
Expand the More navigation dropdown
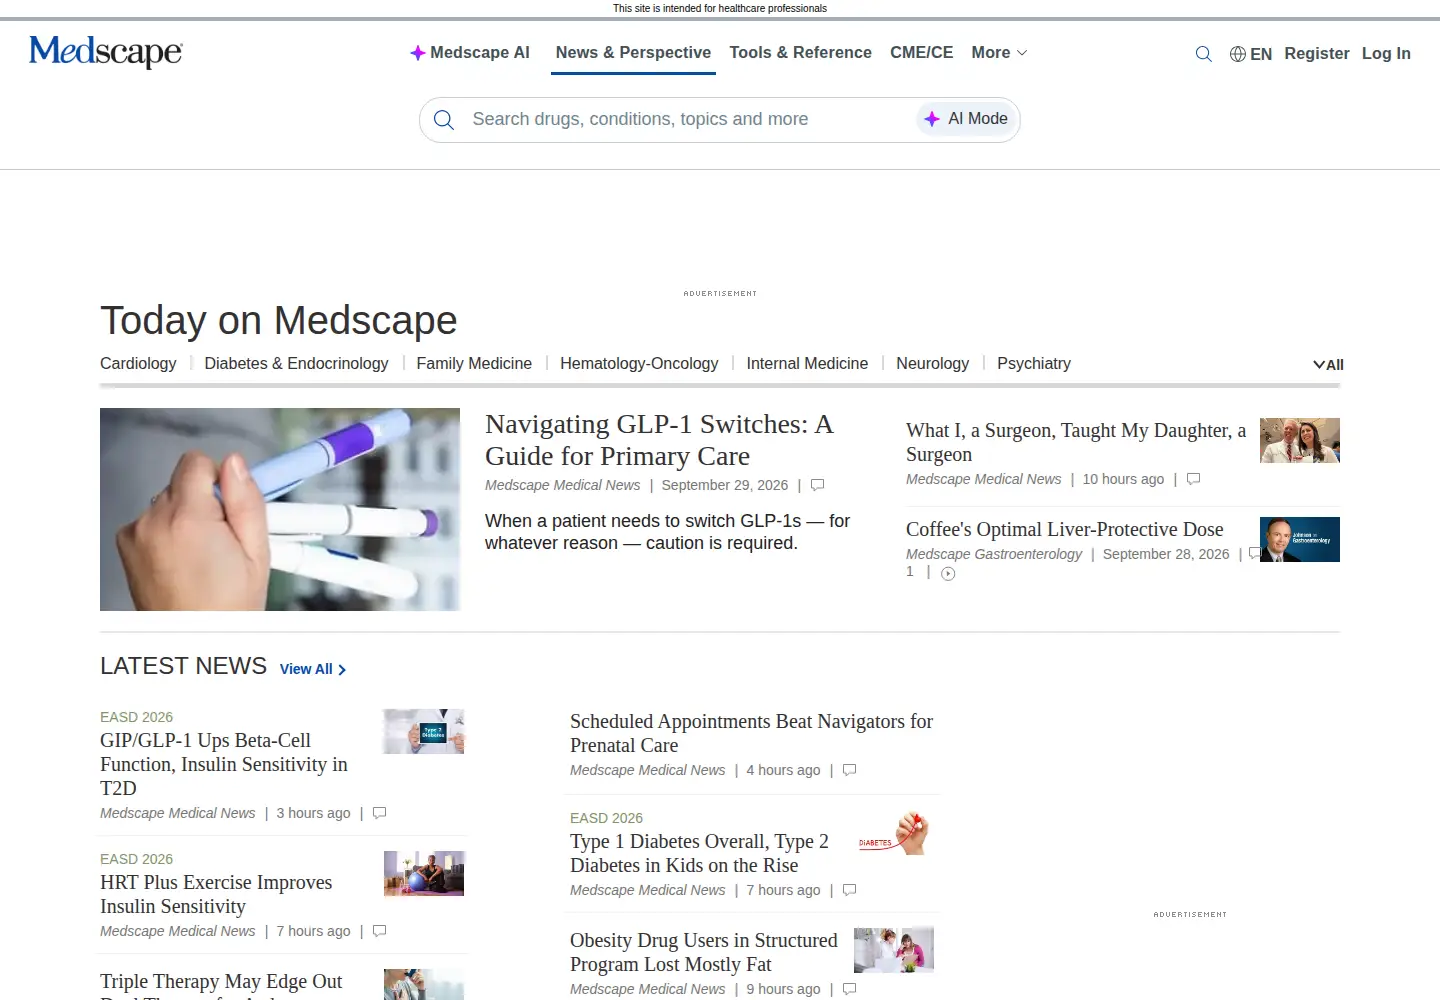999,53
